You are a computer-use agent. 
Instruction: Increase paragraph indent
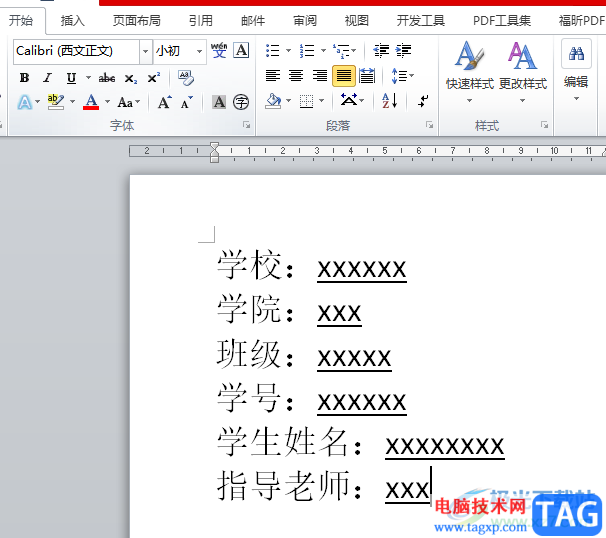pyautogui.click(x=403, y=50)
